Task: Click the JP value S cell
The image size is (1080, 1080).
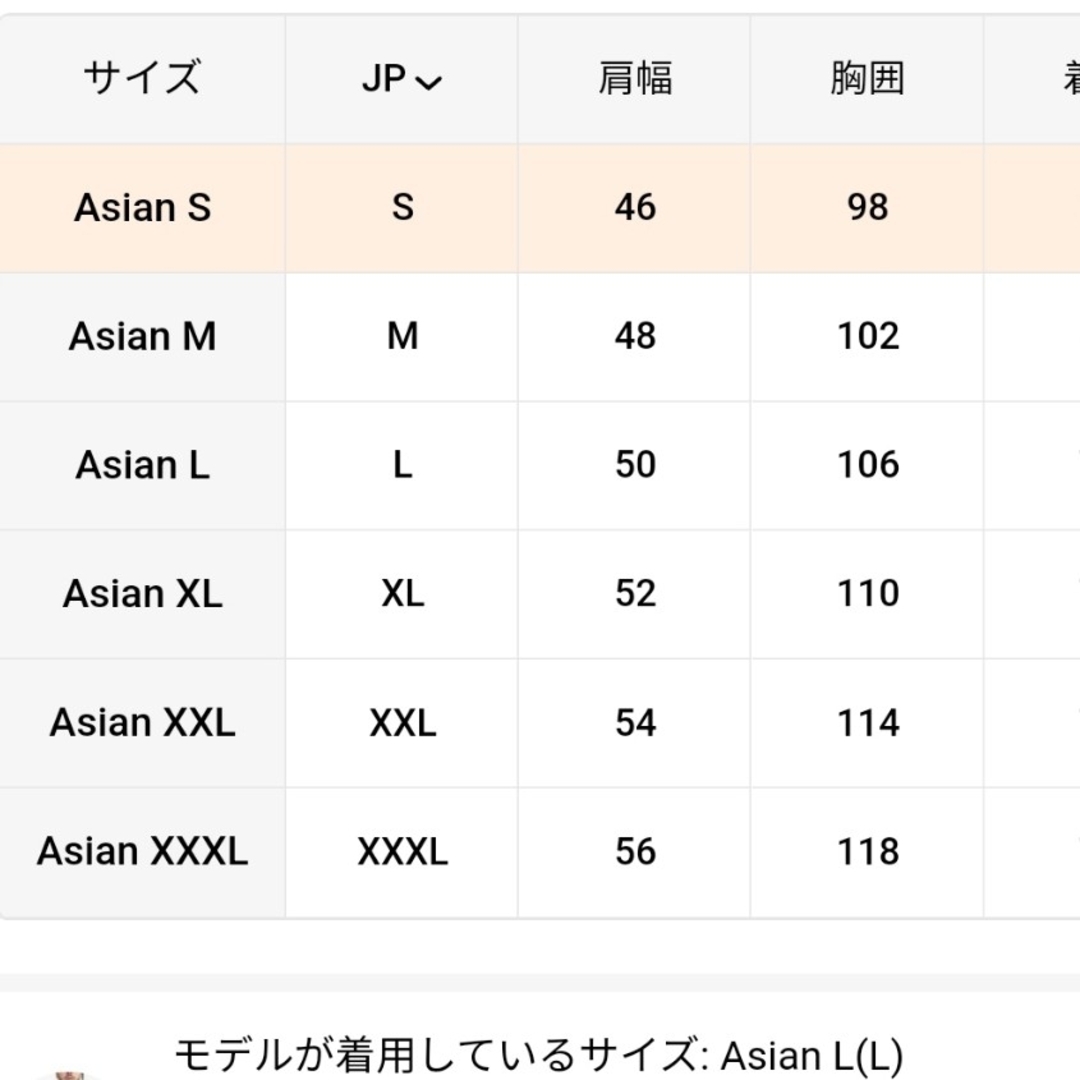Action: point(402,207)
